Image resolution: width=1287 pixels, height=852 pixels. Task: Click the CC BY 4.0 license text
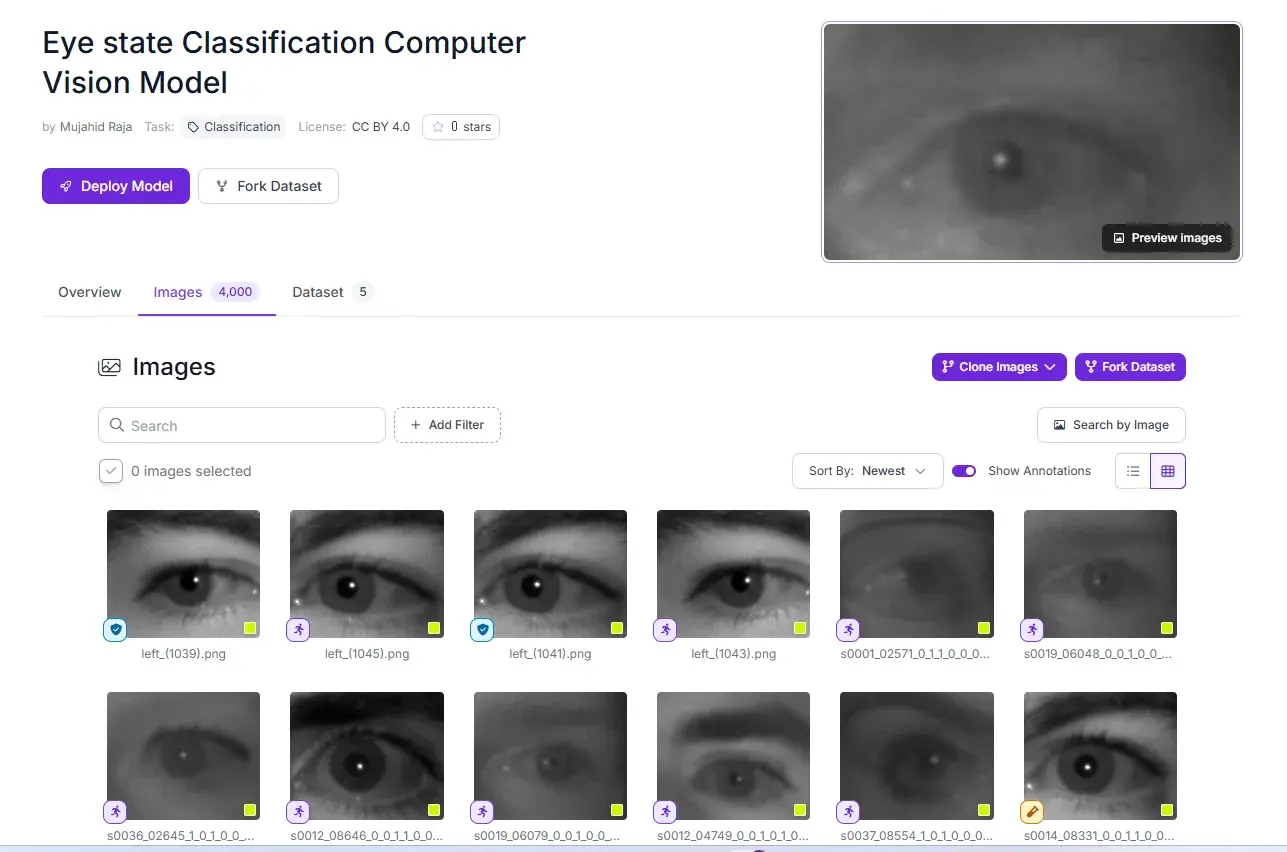tap(381, 127)
